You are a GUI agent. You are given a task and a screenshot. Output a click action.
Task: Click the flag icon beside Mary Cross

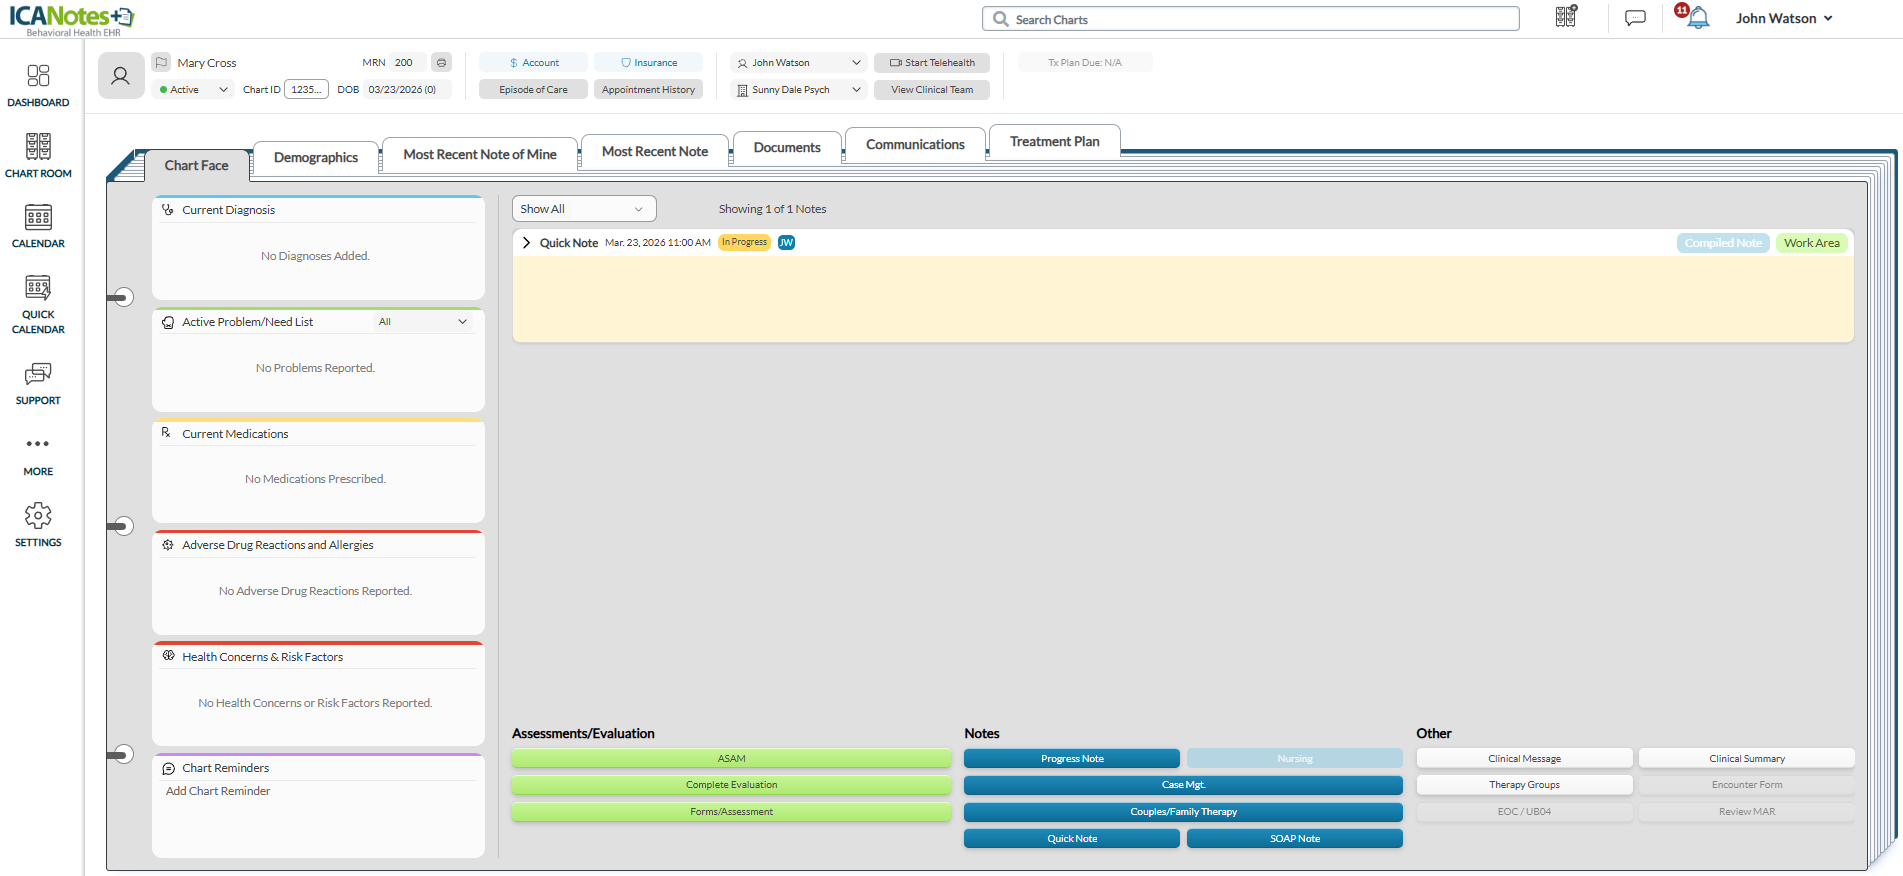coord(162,62)
